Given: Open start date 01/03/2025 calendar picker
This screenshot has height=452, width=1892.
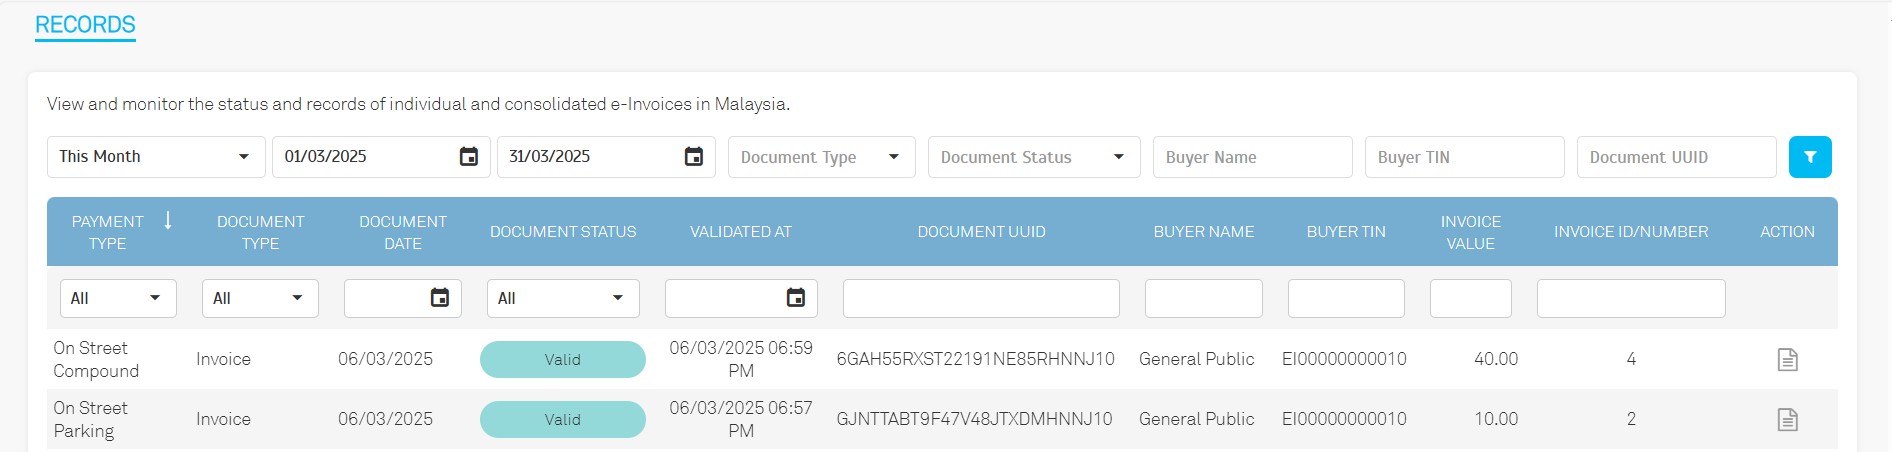Looking at the screenshot, I should (x=468, y=157).
